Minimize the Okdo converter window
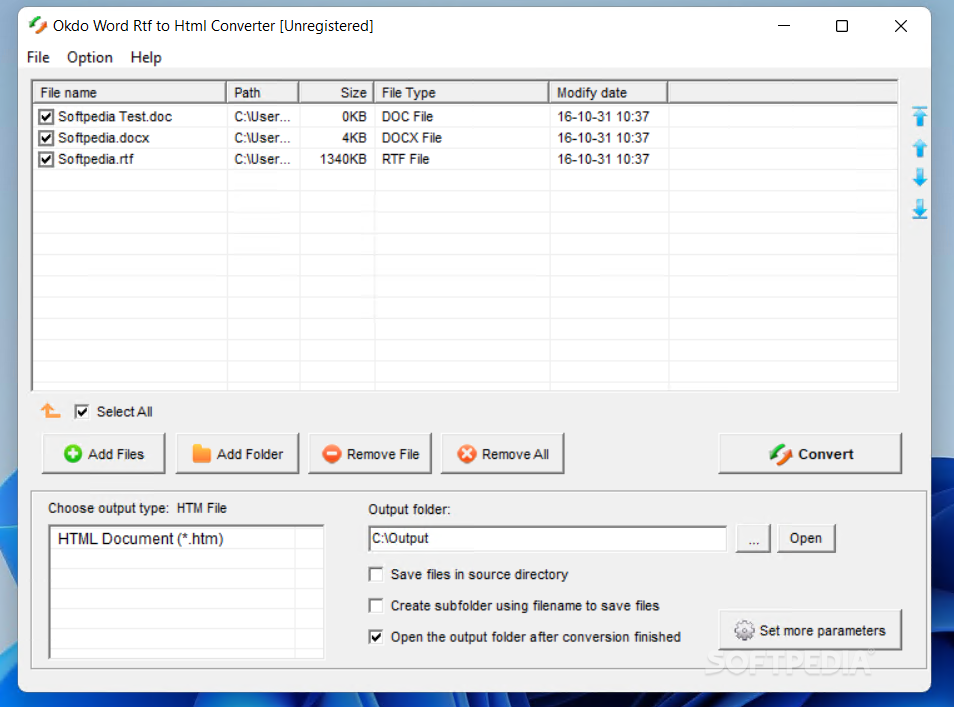 [784, 26]
